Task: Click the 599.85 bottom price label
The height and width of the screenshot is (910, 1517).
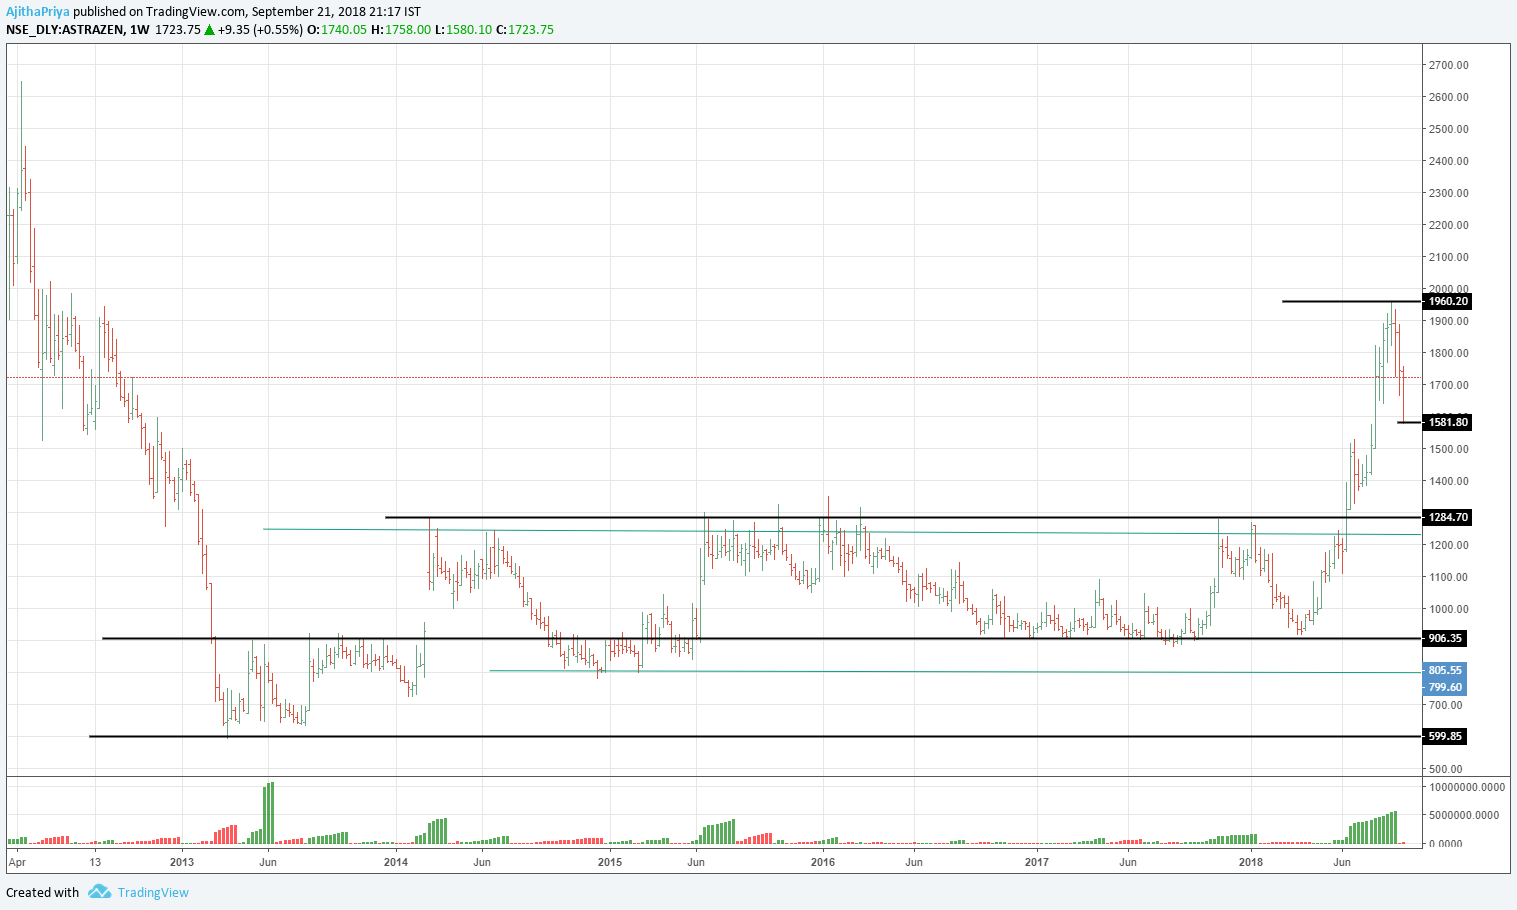Action: (1445, 736)
